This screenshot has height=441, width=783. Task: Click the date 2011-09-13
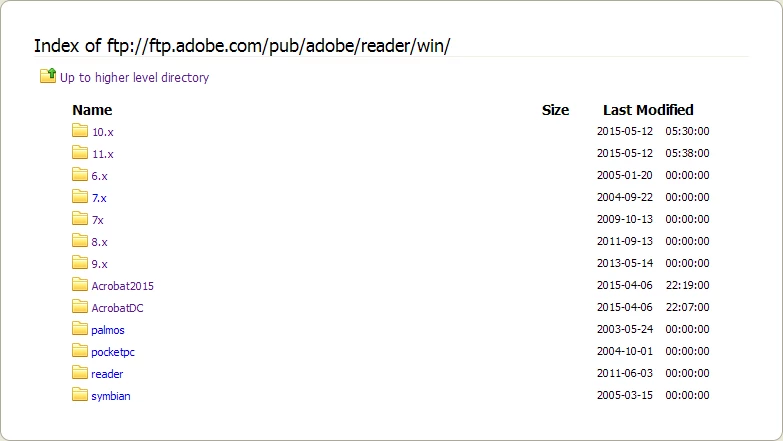point(625,241)
